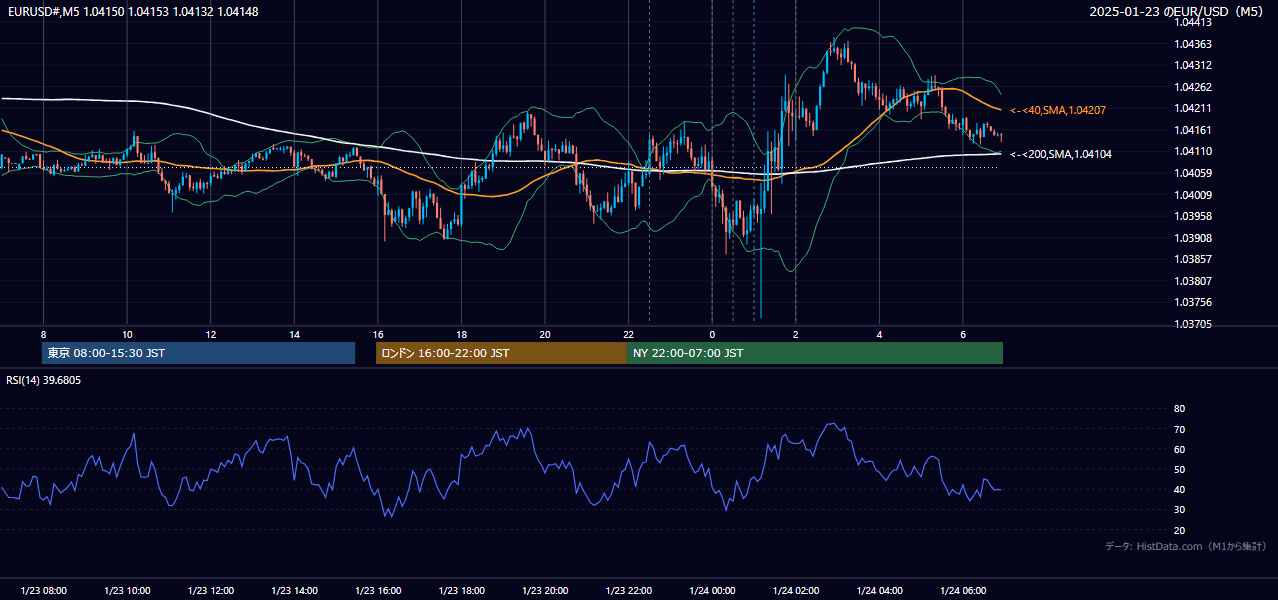Click the 1/23 18:00 date label
The image size is (1278, 600).
[x=461, y=591]
